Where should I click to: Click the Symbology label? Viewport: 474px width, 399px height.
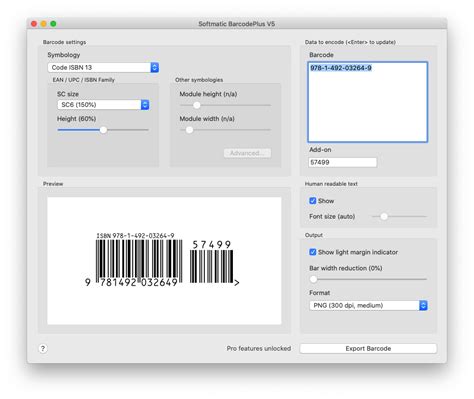[64, 55]
